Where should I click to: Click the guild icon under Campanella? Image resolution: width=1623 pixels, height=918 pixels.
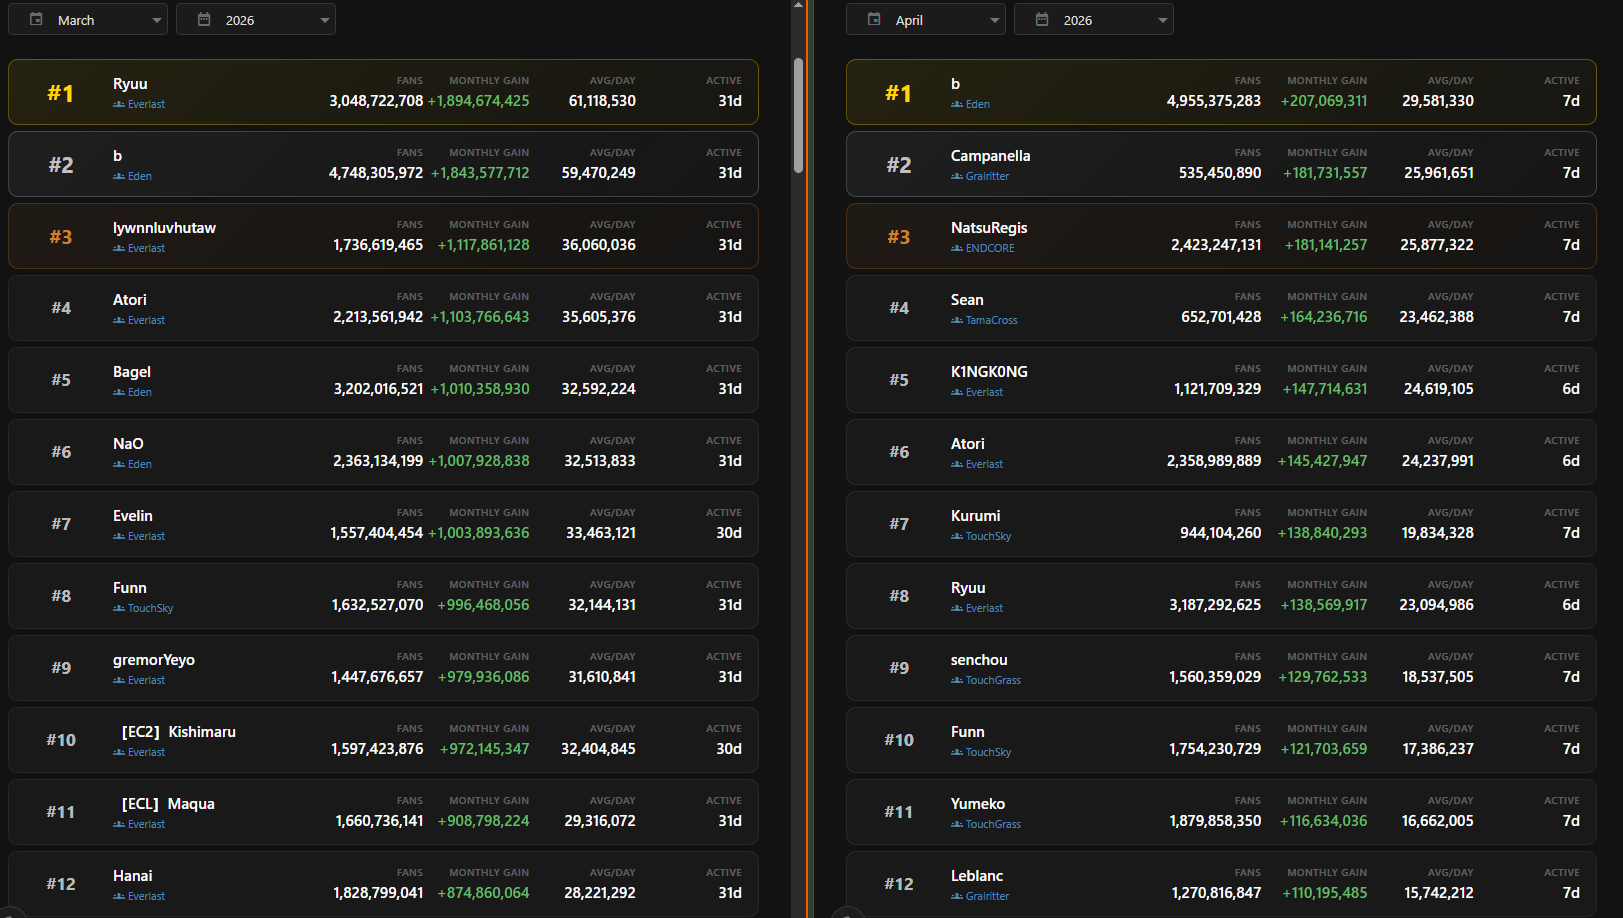tap(957, 177)
